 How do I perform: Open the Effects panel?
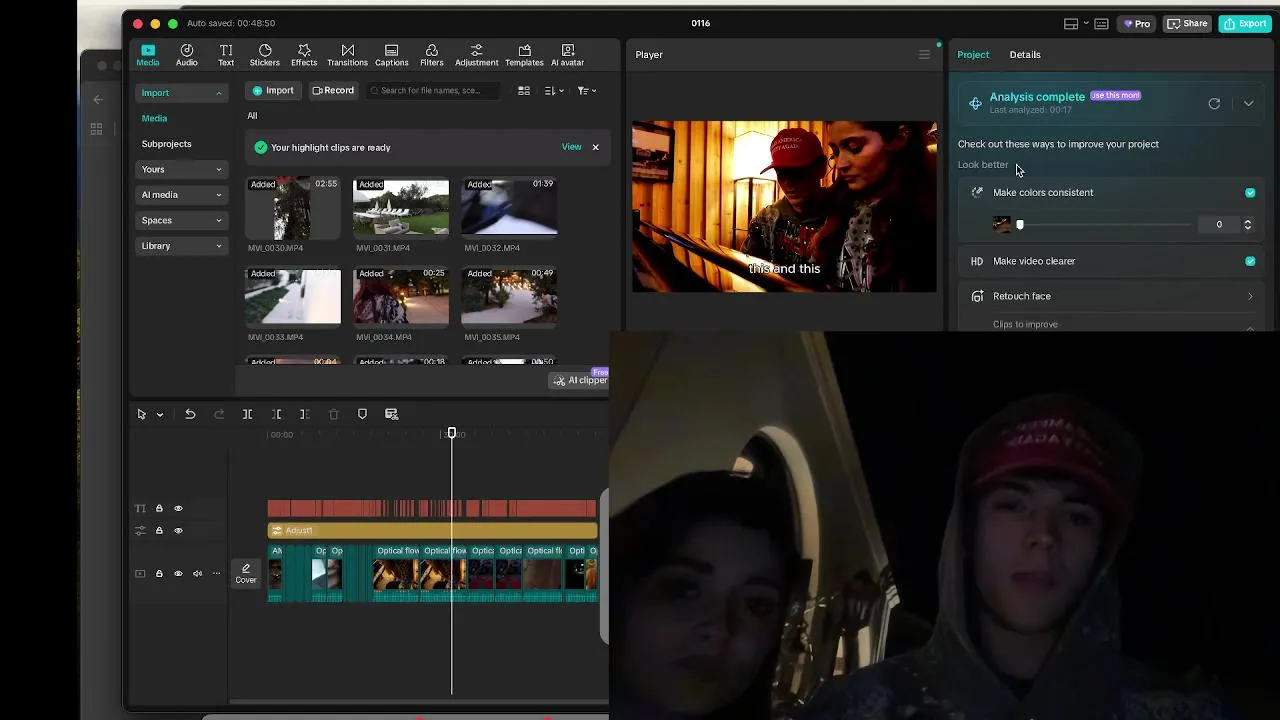304,55
